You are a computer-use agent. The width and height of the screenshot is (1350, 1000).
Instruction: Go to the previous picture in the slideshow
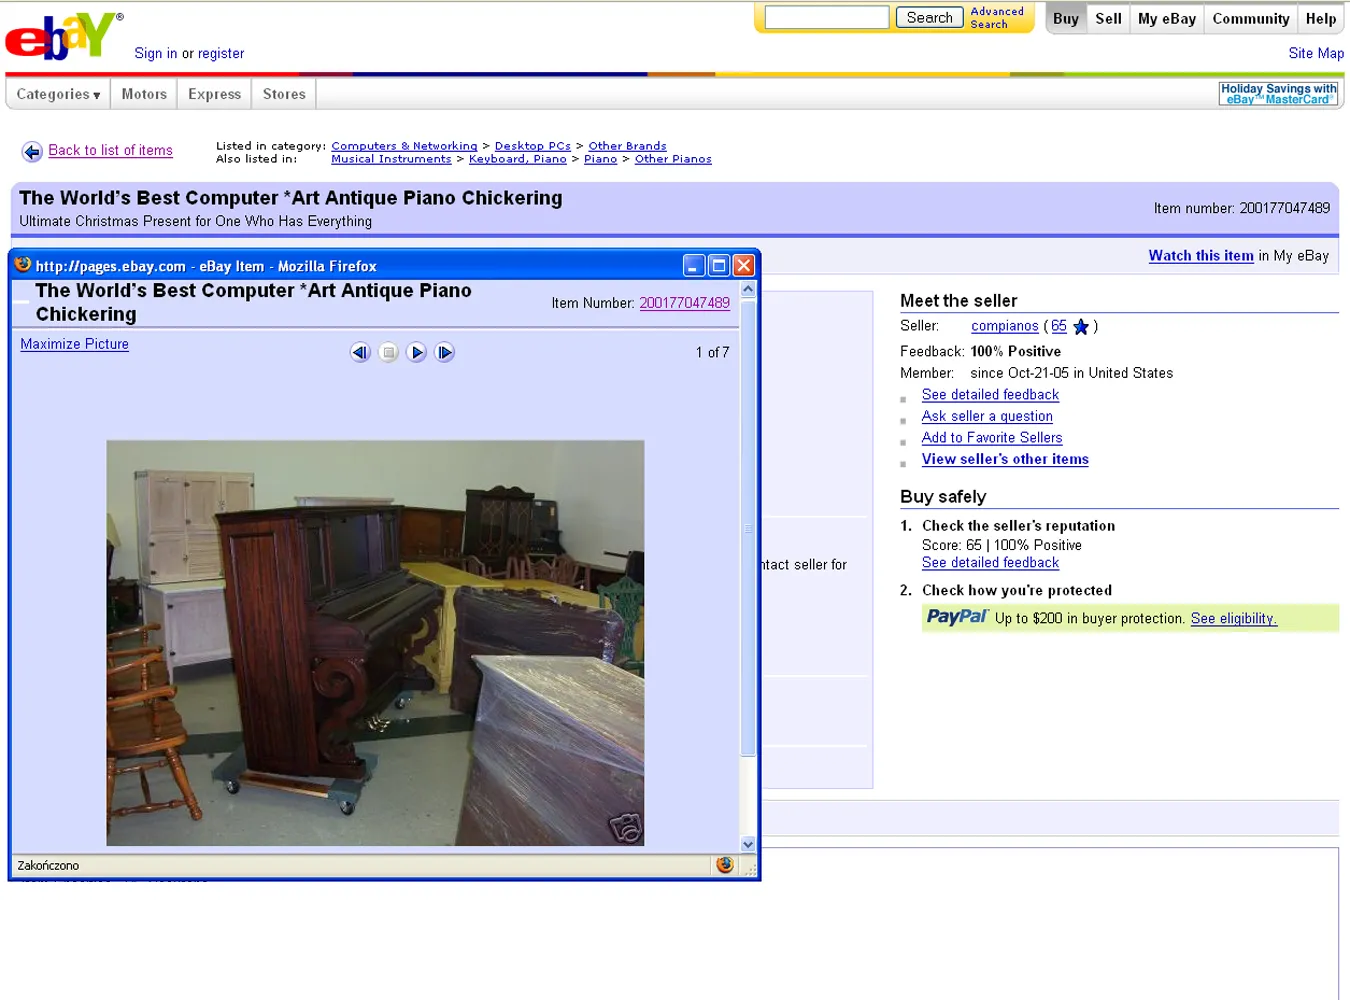360,352
